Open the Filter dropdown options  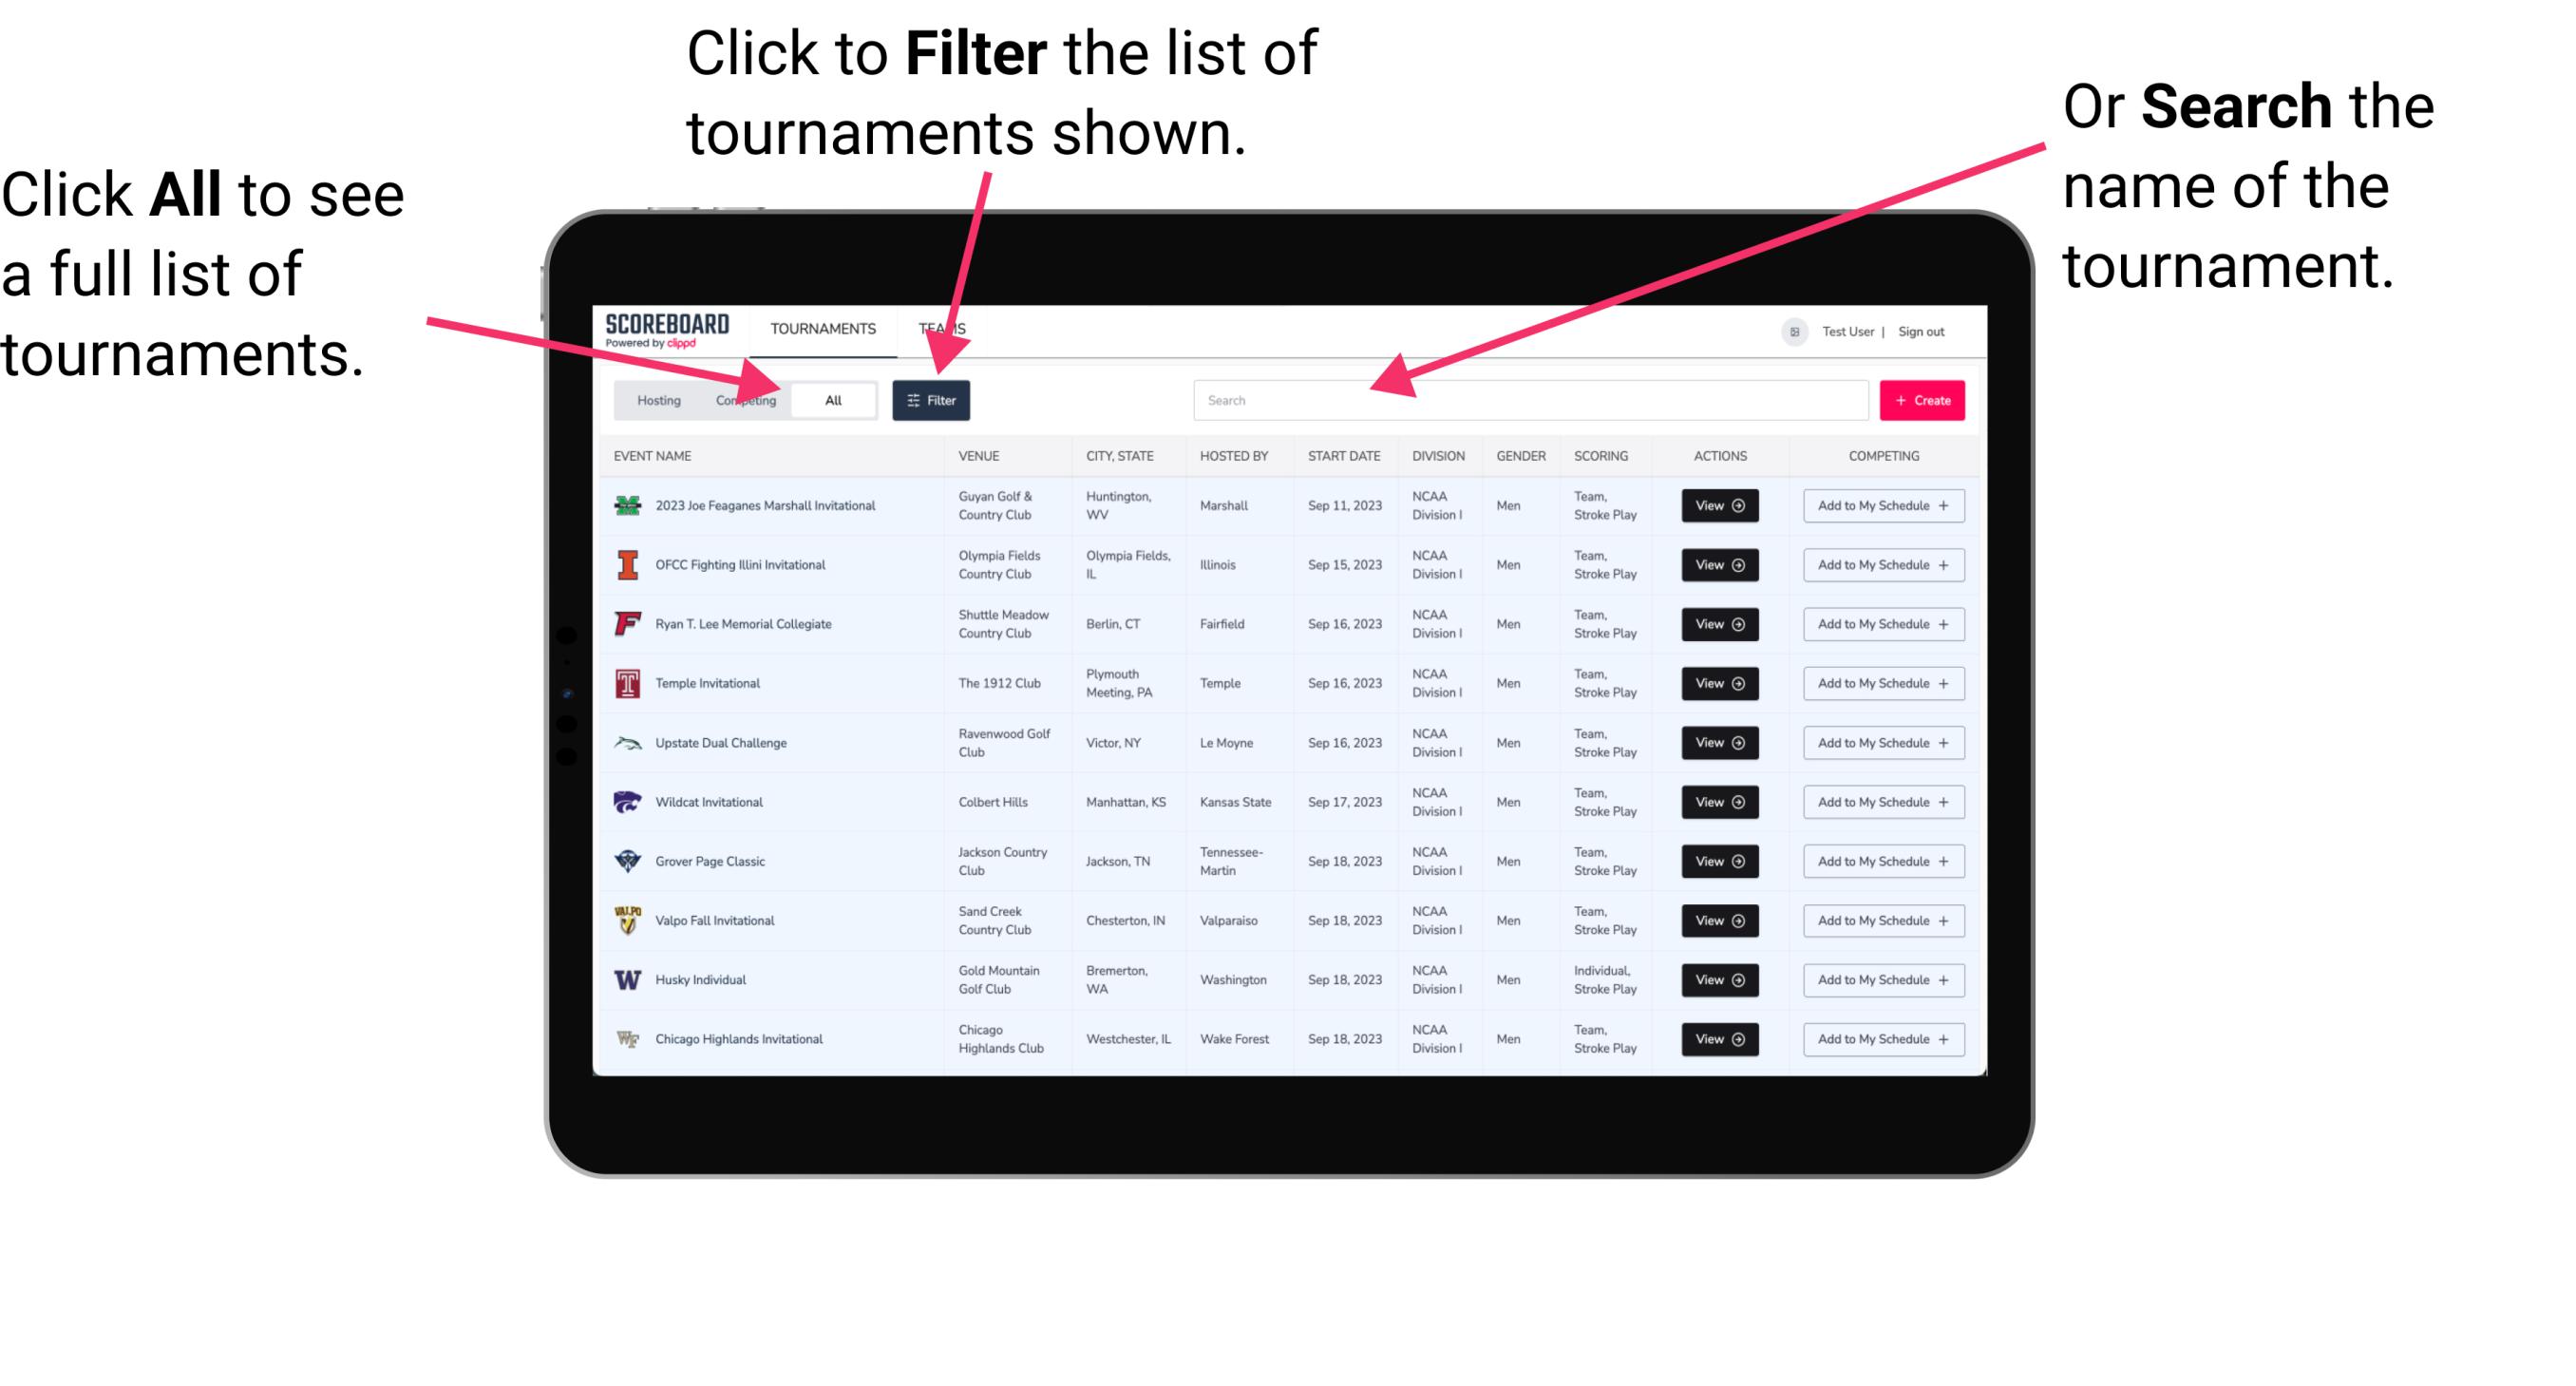[x=932, y=399]
